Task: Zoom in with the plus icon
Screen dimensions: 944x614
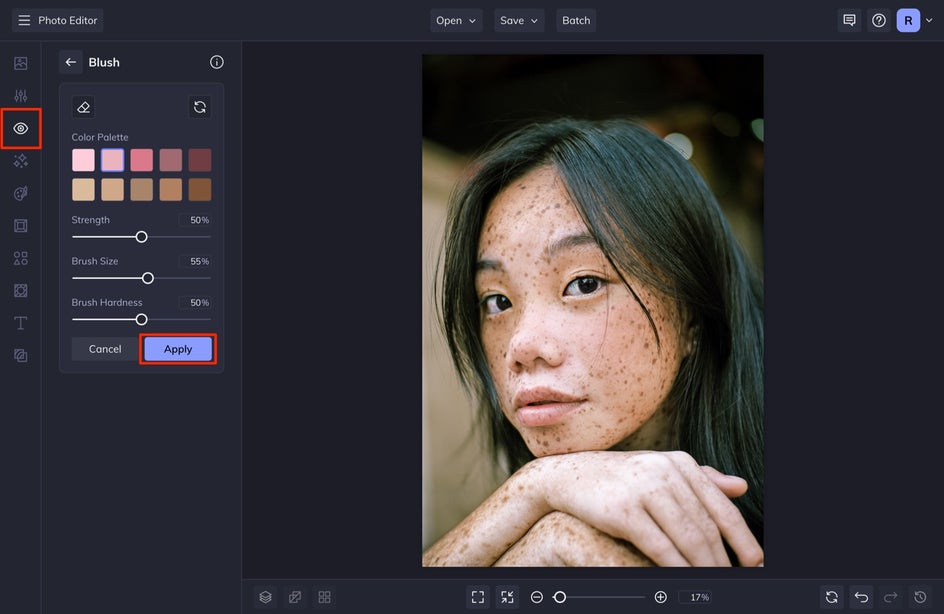Action: click(x=660, y=597)
